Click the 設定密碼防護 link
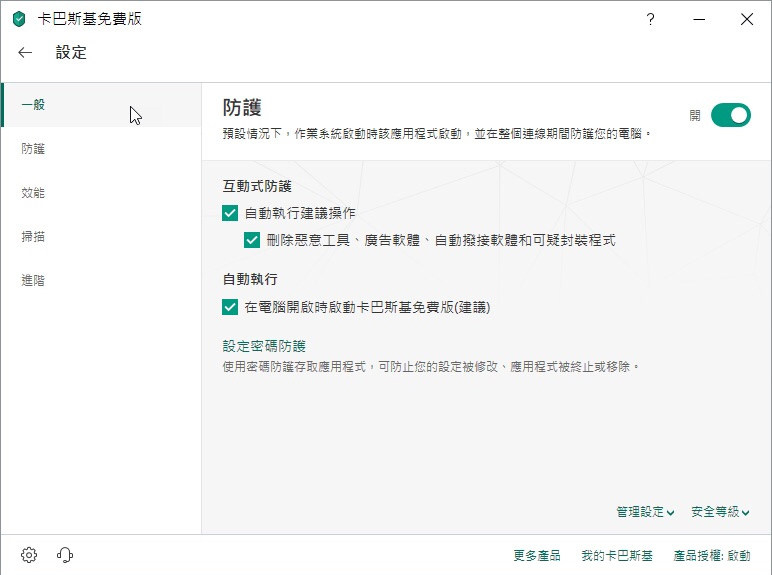 click(264, 346)
